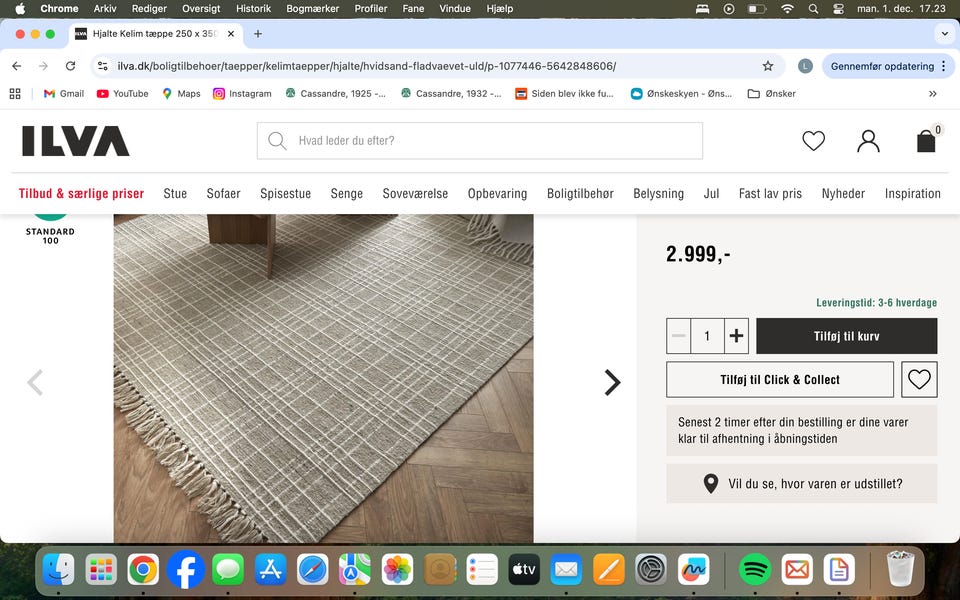Open the user account icon
Image resolution: width=960 pixels, height=600 pixels.
pos(868,141)
